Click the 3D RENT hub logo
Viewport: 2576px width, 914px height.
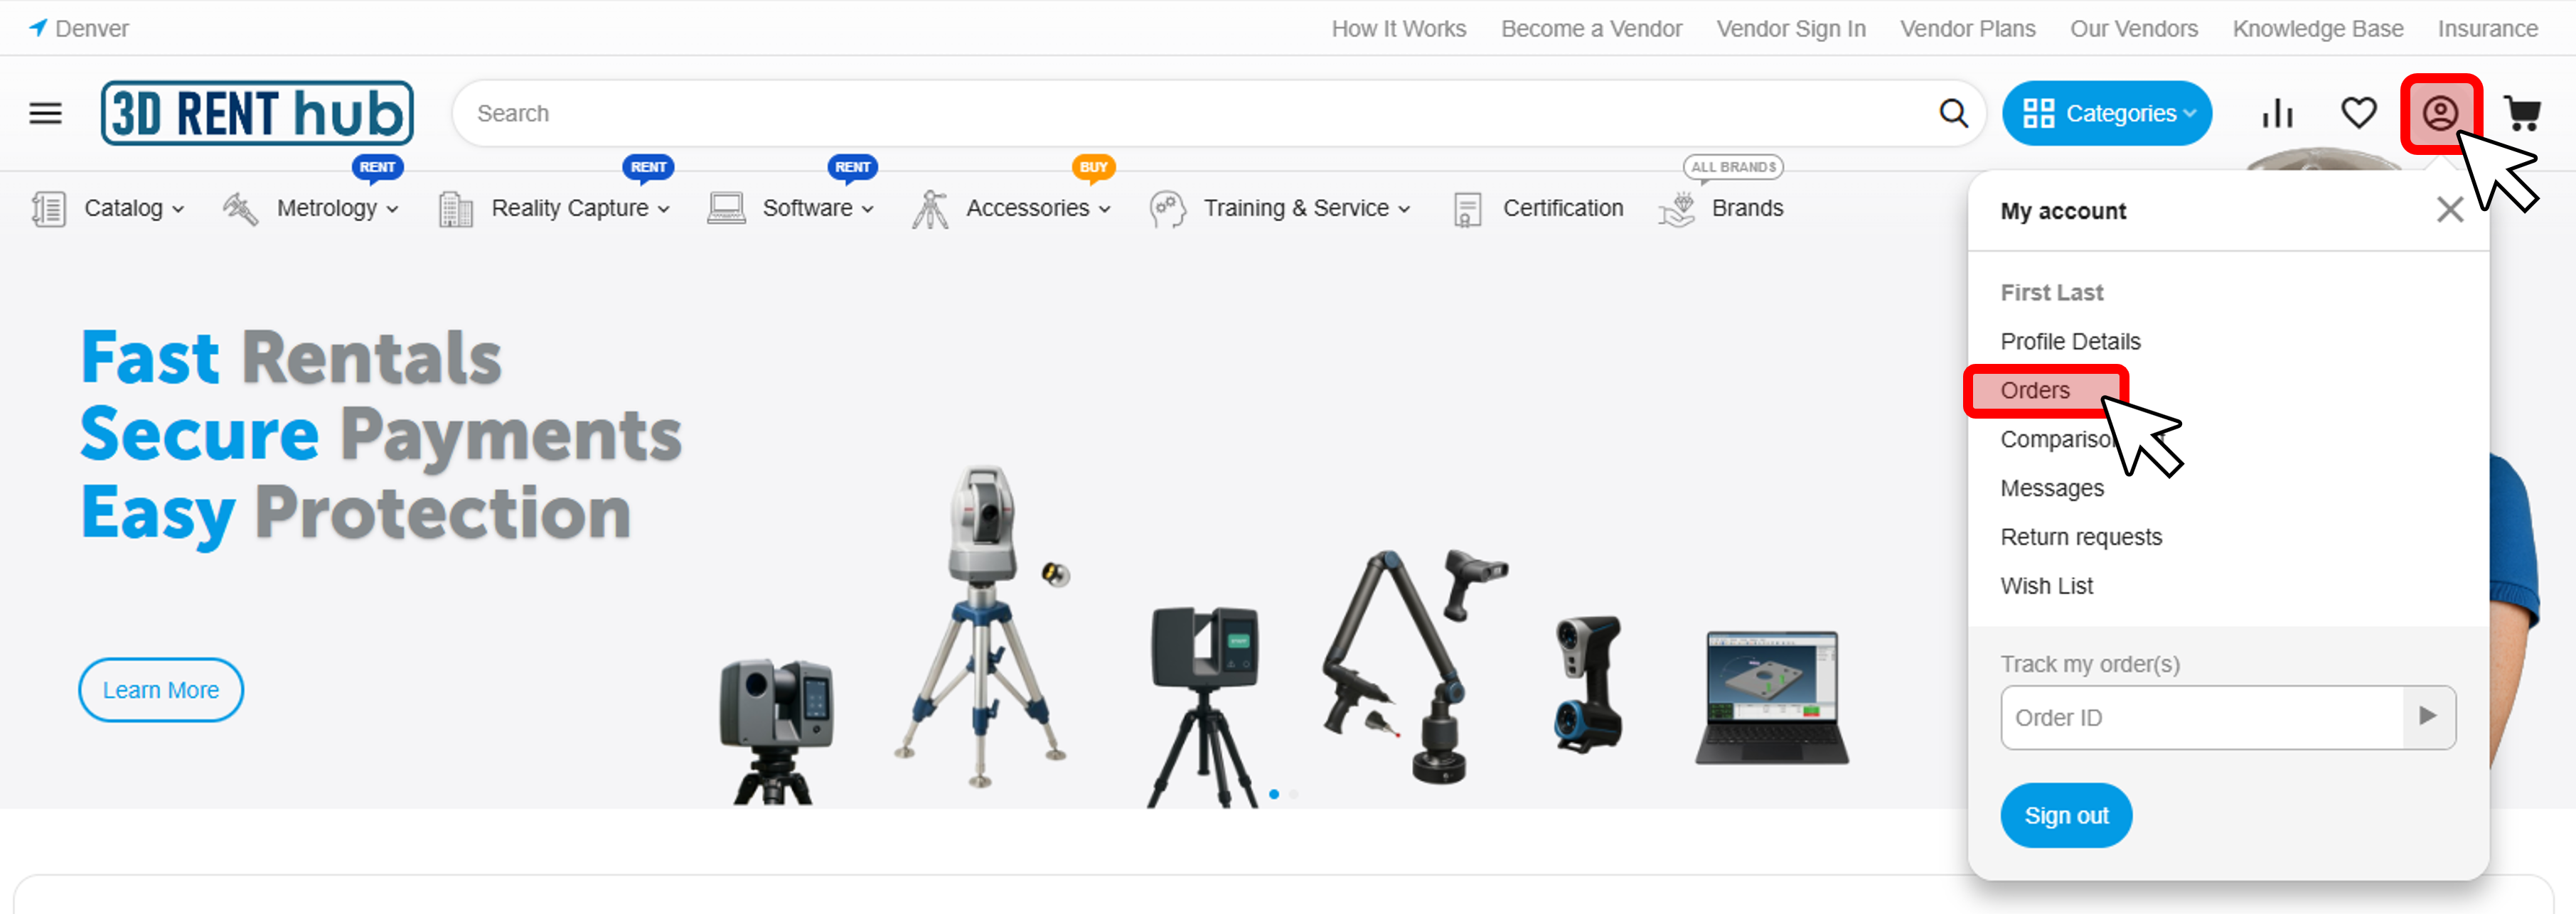click(257, 113)
